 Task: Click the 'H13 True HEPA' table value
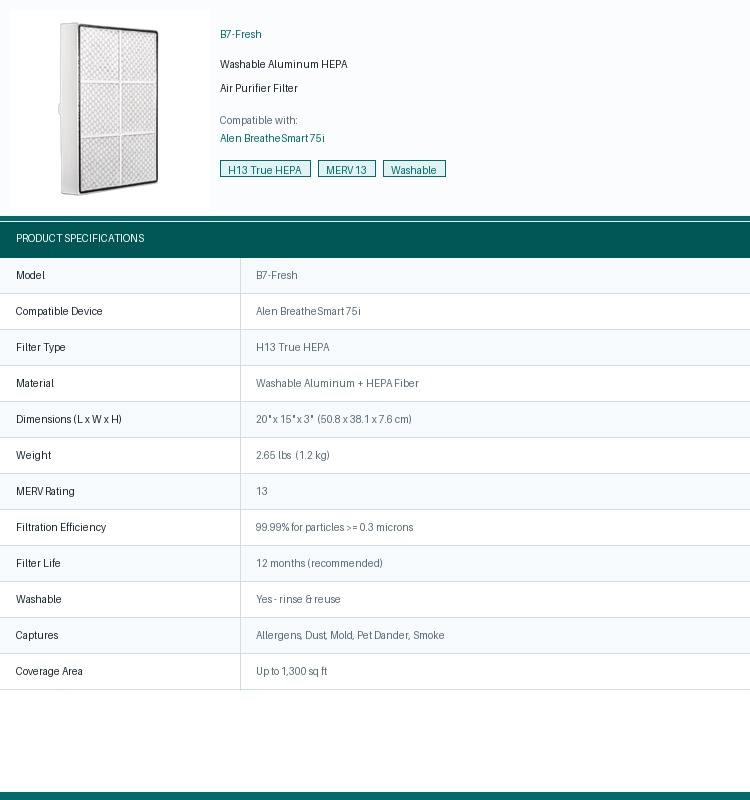point(293,347)
